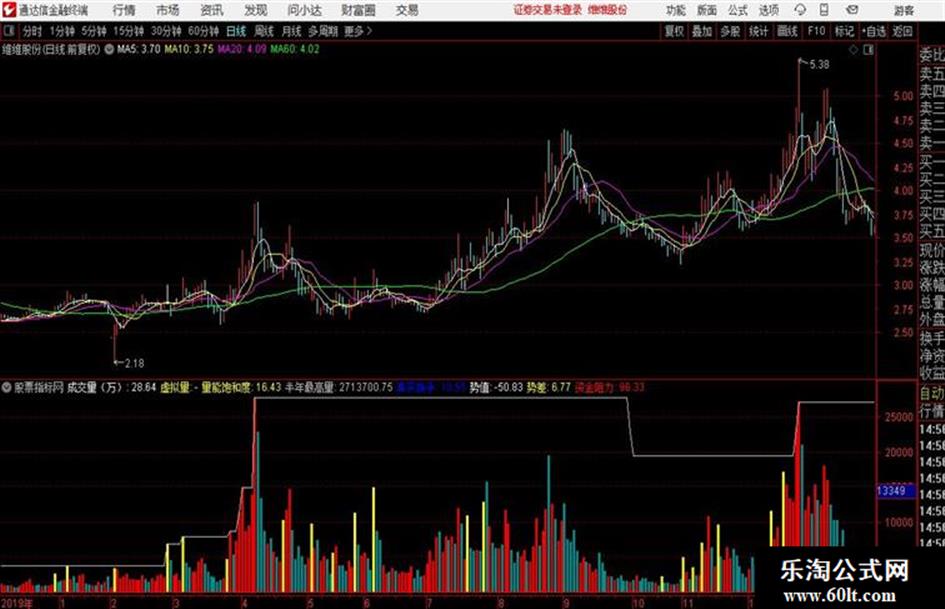Click the 统计 statistics button

[x=759, y=31]
